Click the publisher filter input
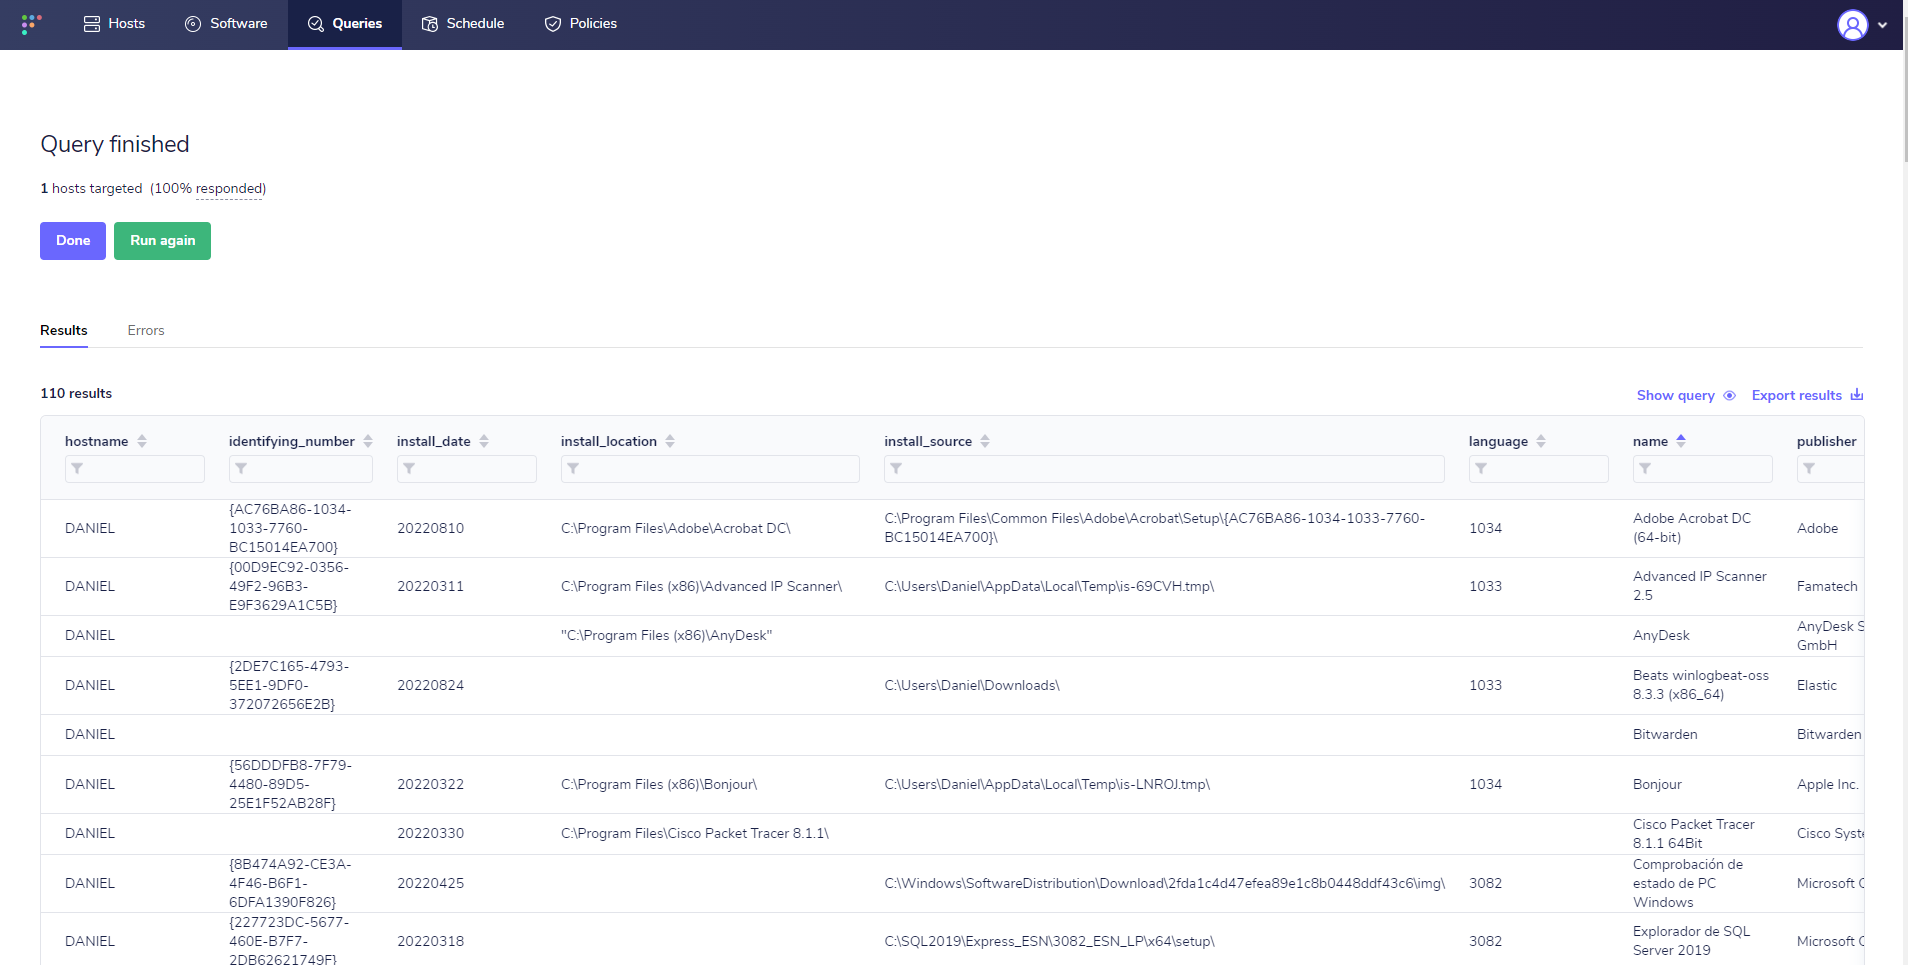 (1831, 468)
